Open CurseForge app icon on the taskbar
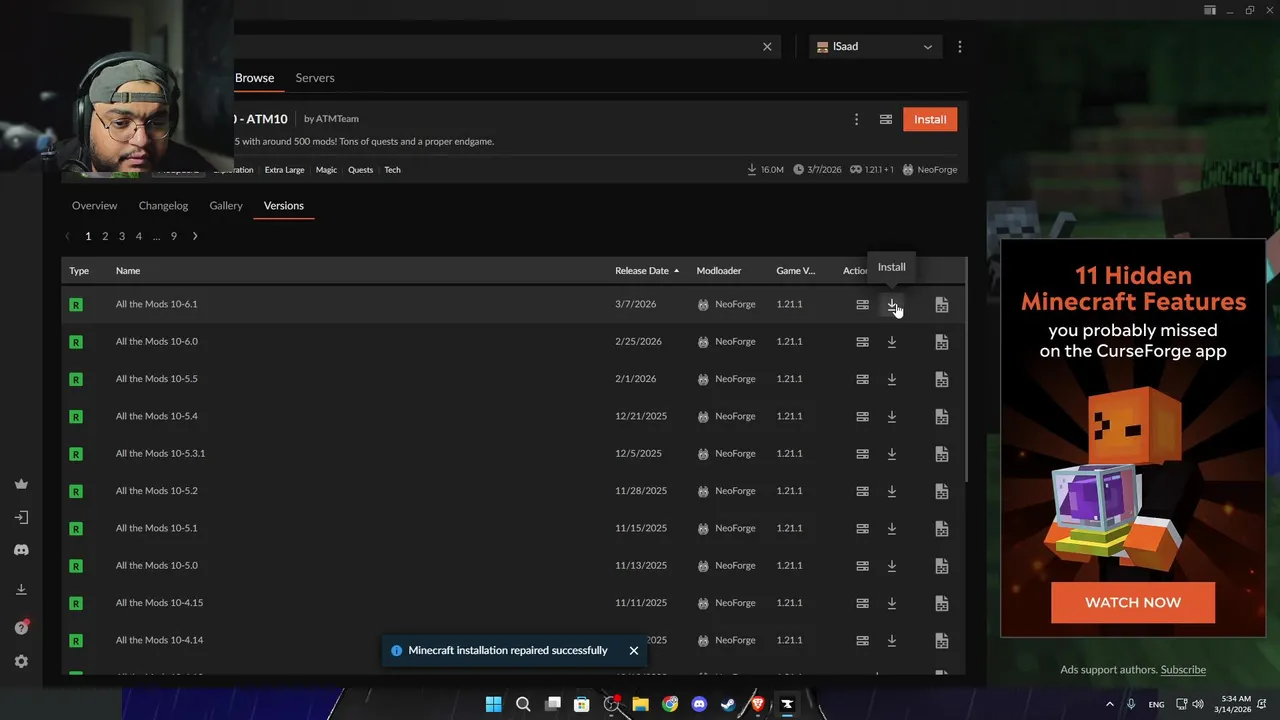1280x720 pixels. coord(787,704)
